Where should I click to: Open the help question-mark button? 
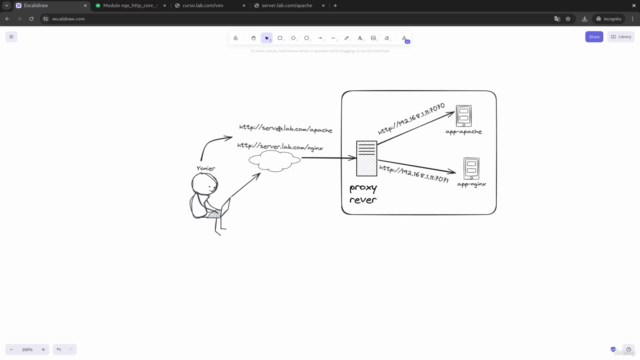[x=629, y=349]
